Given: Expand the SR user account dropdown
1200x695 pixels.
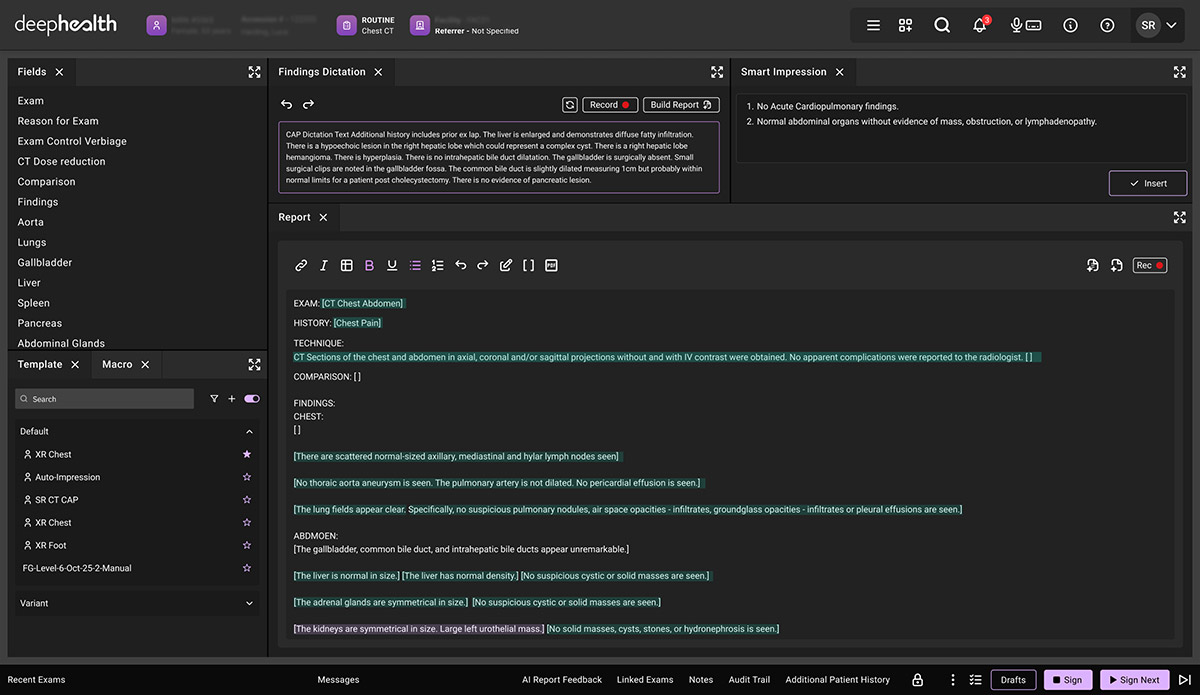Looking at the screenshot, I should coord(1158,25).
